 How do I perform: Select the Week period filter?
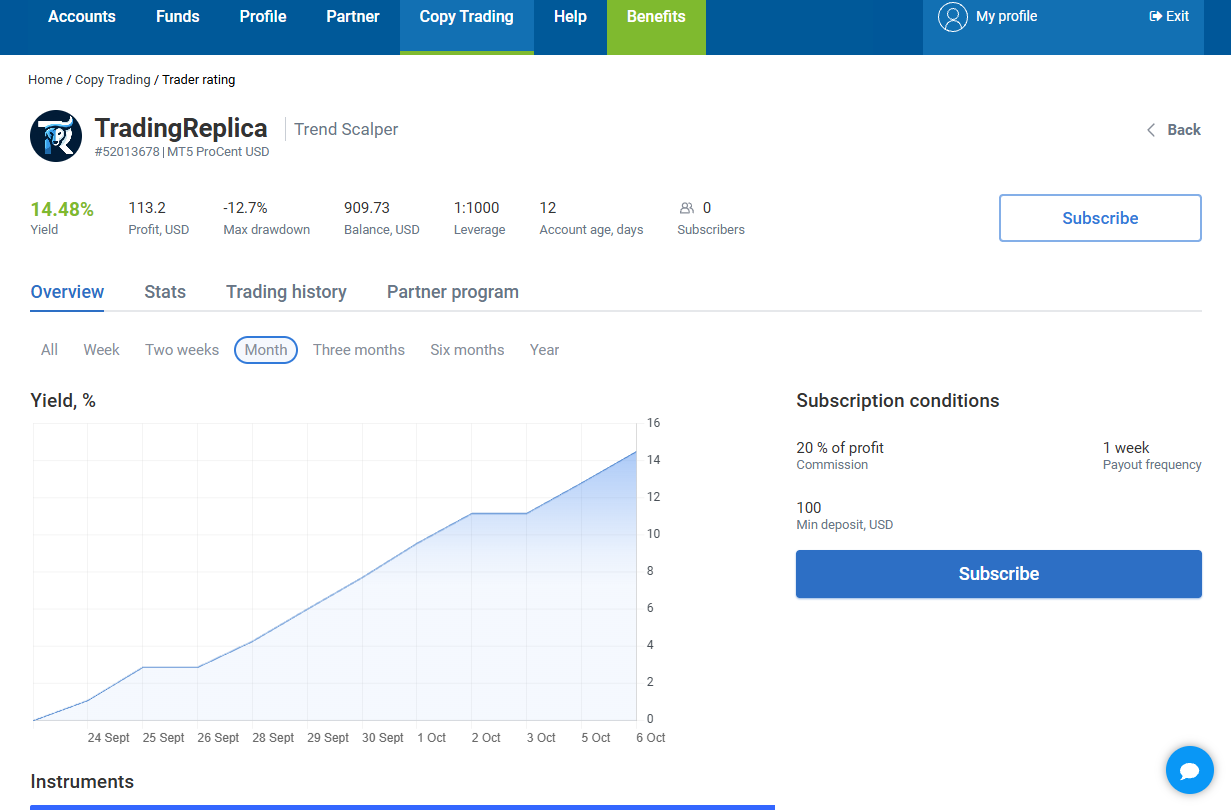[x=101, y=350]
